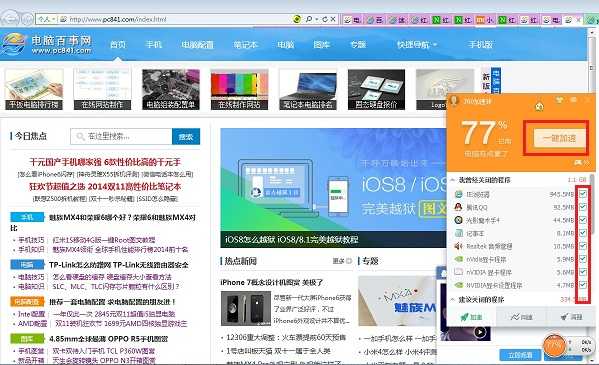Collapse the 我曾经关闭的程序 section
Screen dimensions: 599x365
[453, 180]
